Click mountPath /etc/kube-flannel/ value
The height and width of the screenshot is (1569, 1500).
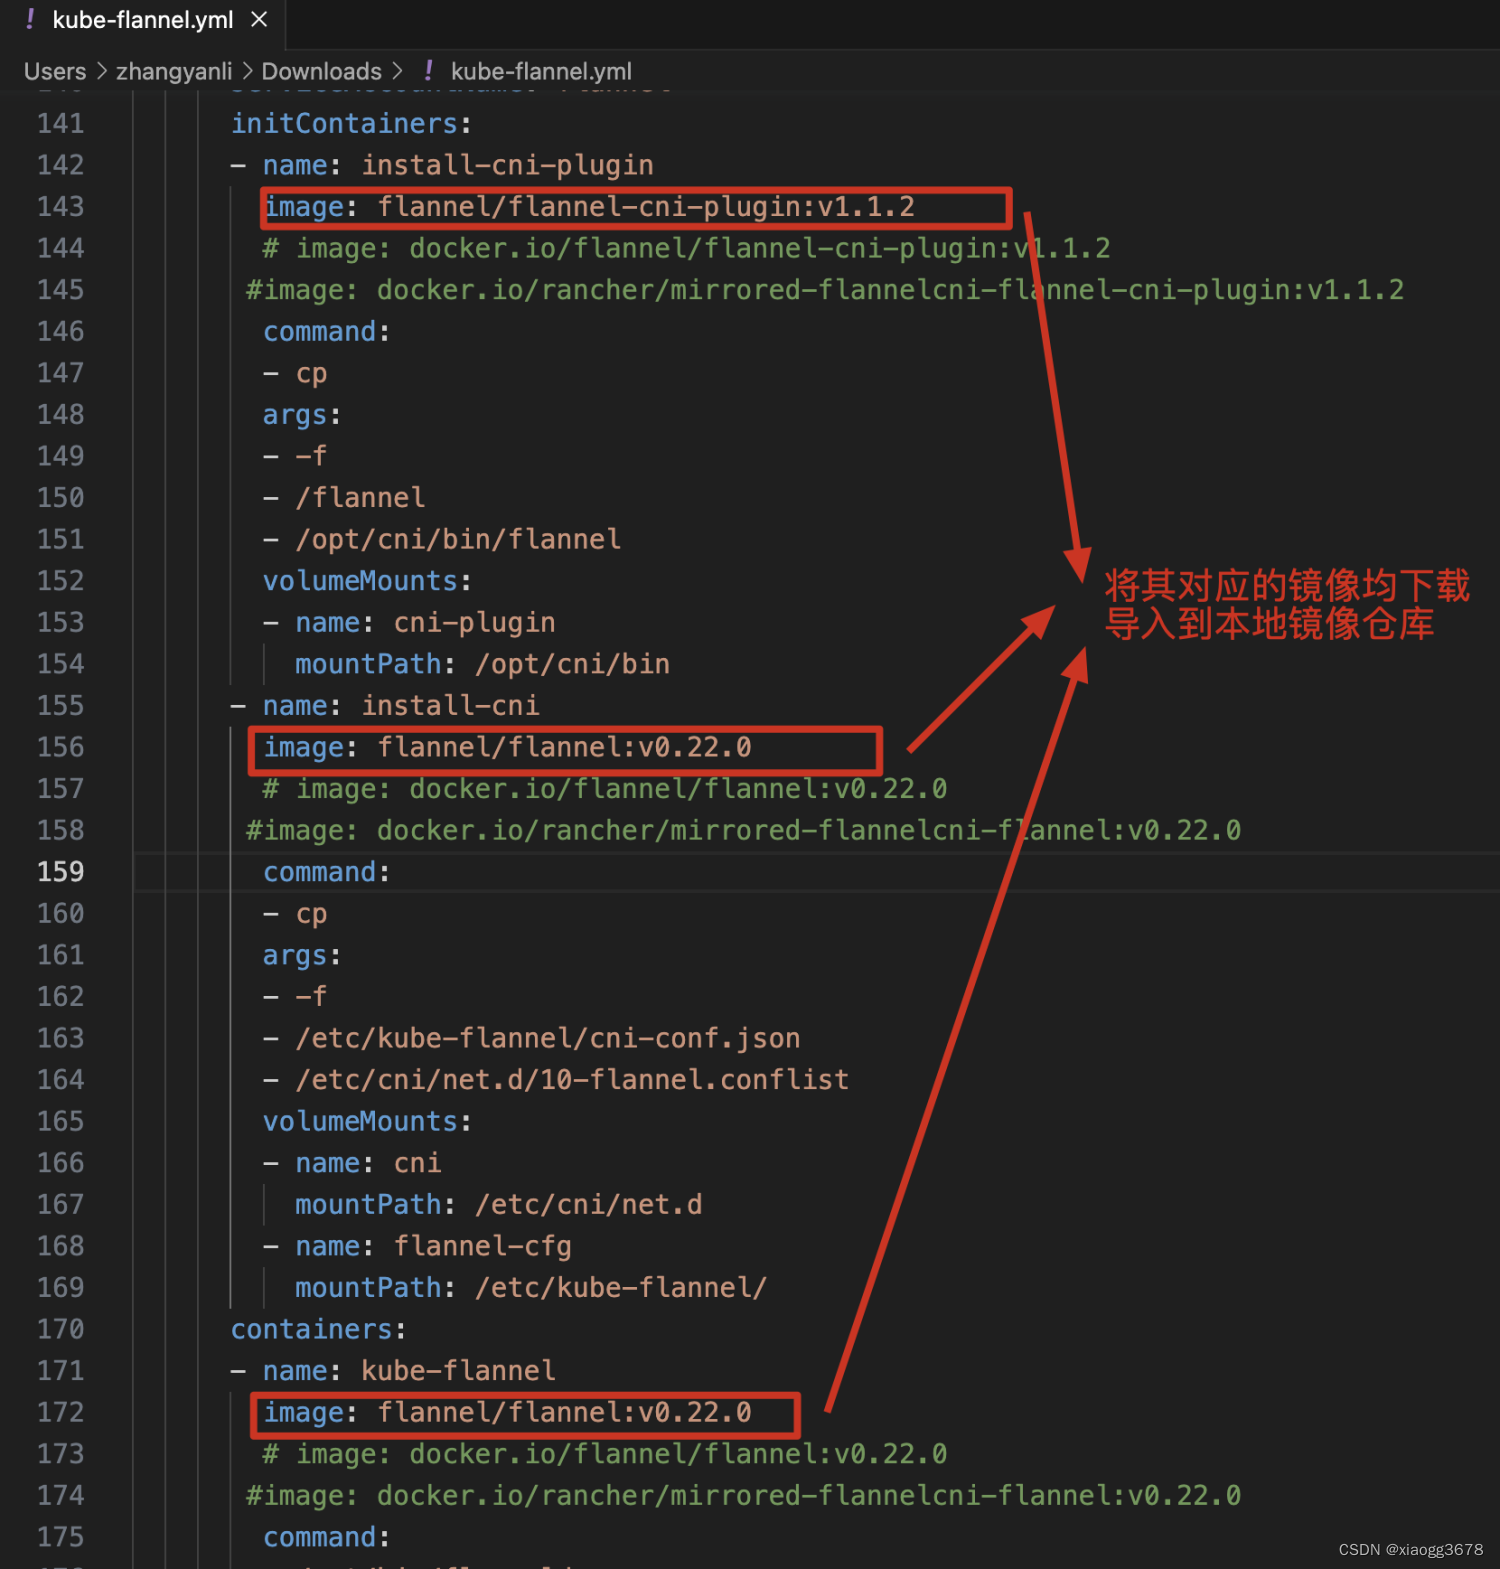click(621, 1287)
